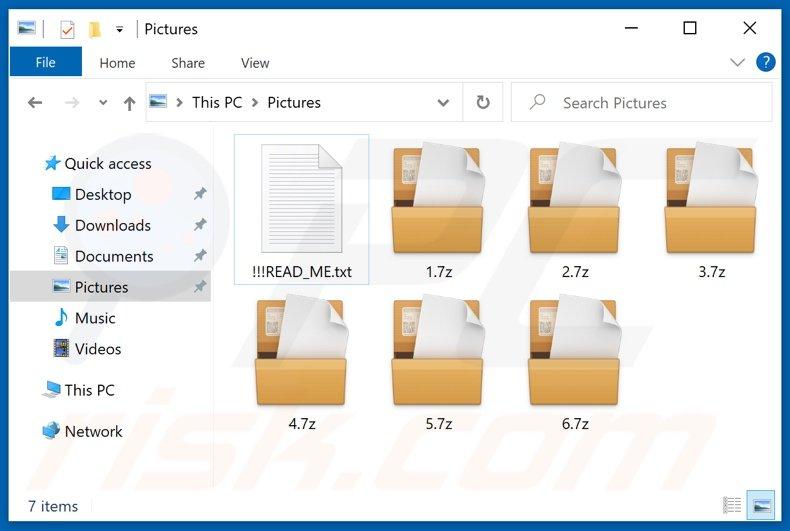Click the pin icon next to Desktop
This screenshot has height=531, width=790.
coord(200,194)
